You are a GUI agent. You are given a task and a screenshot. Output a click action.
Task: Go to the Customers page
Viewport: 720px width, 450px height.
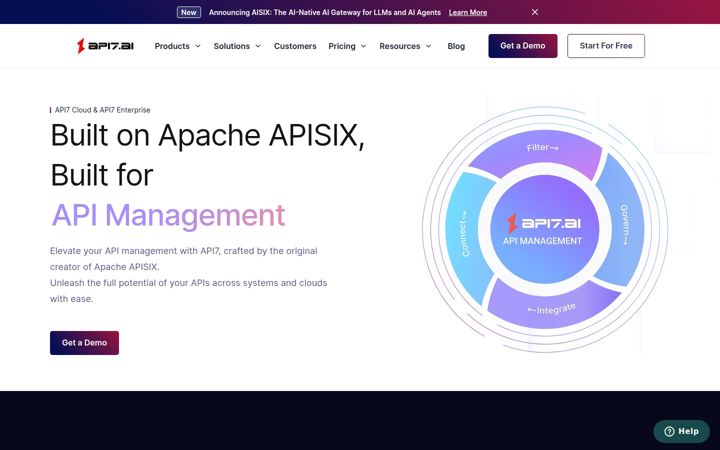tap(295, 46)
